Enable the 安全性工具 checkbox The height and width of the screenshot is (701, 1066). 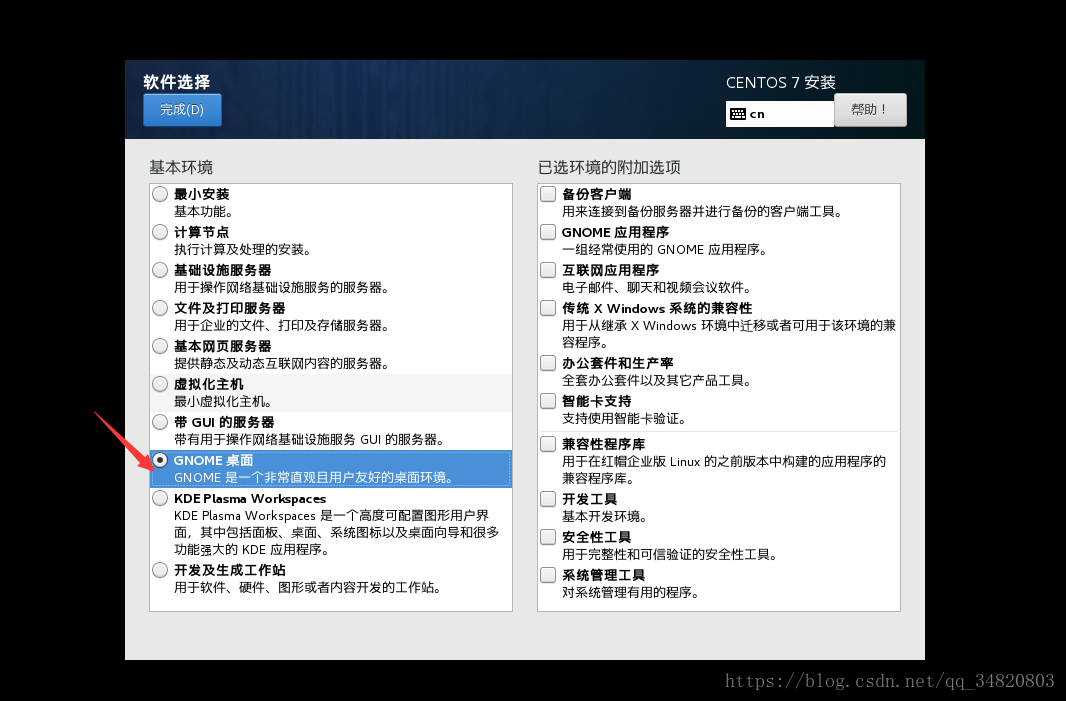548,537
